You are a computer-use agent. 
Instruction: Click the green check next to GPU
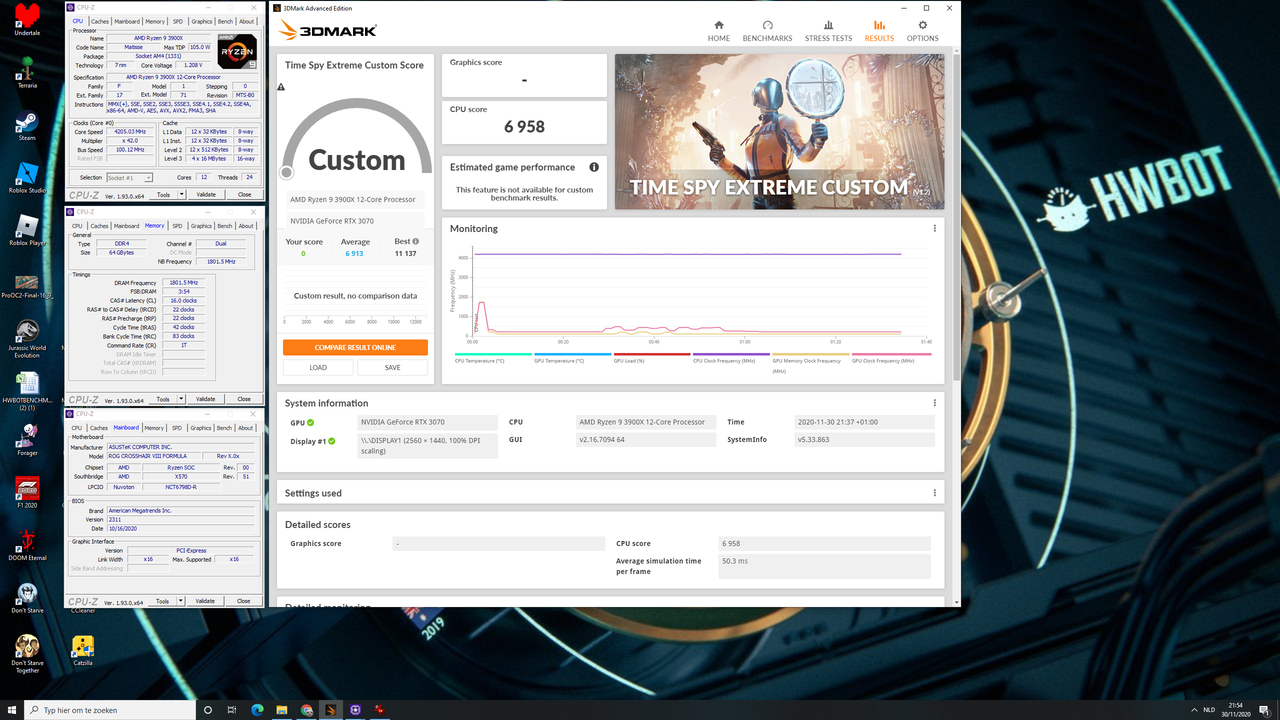click(311, 422)
